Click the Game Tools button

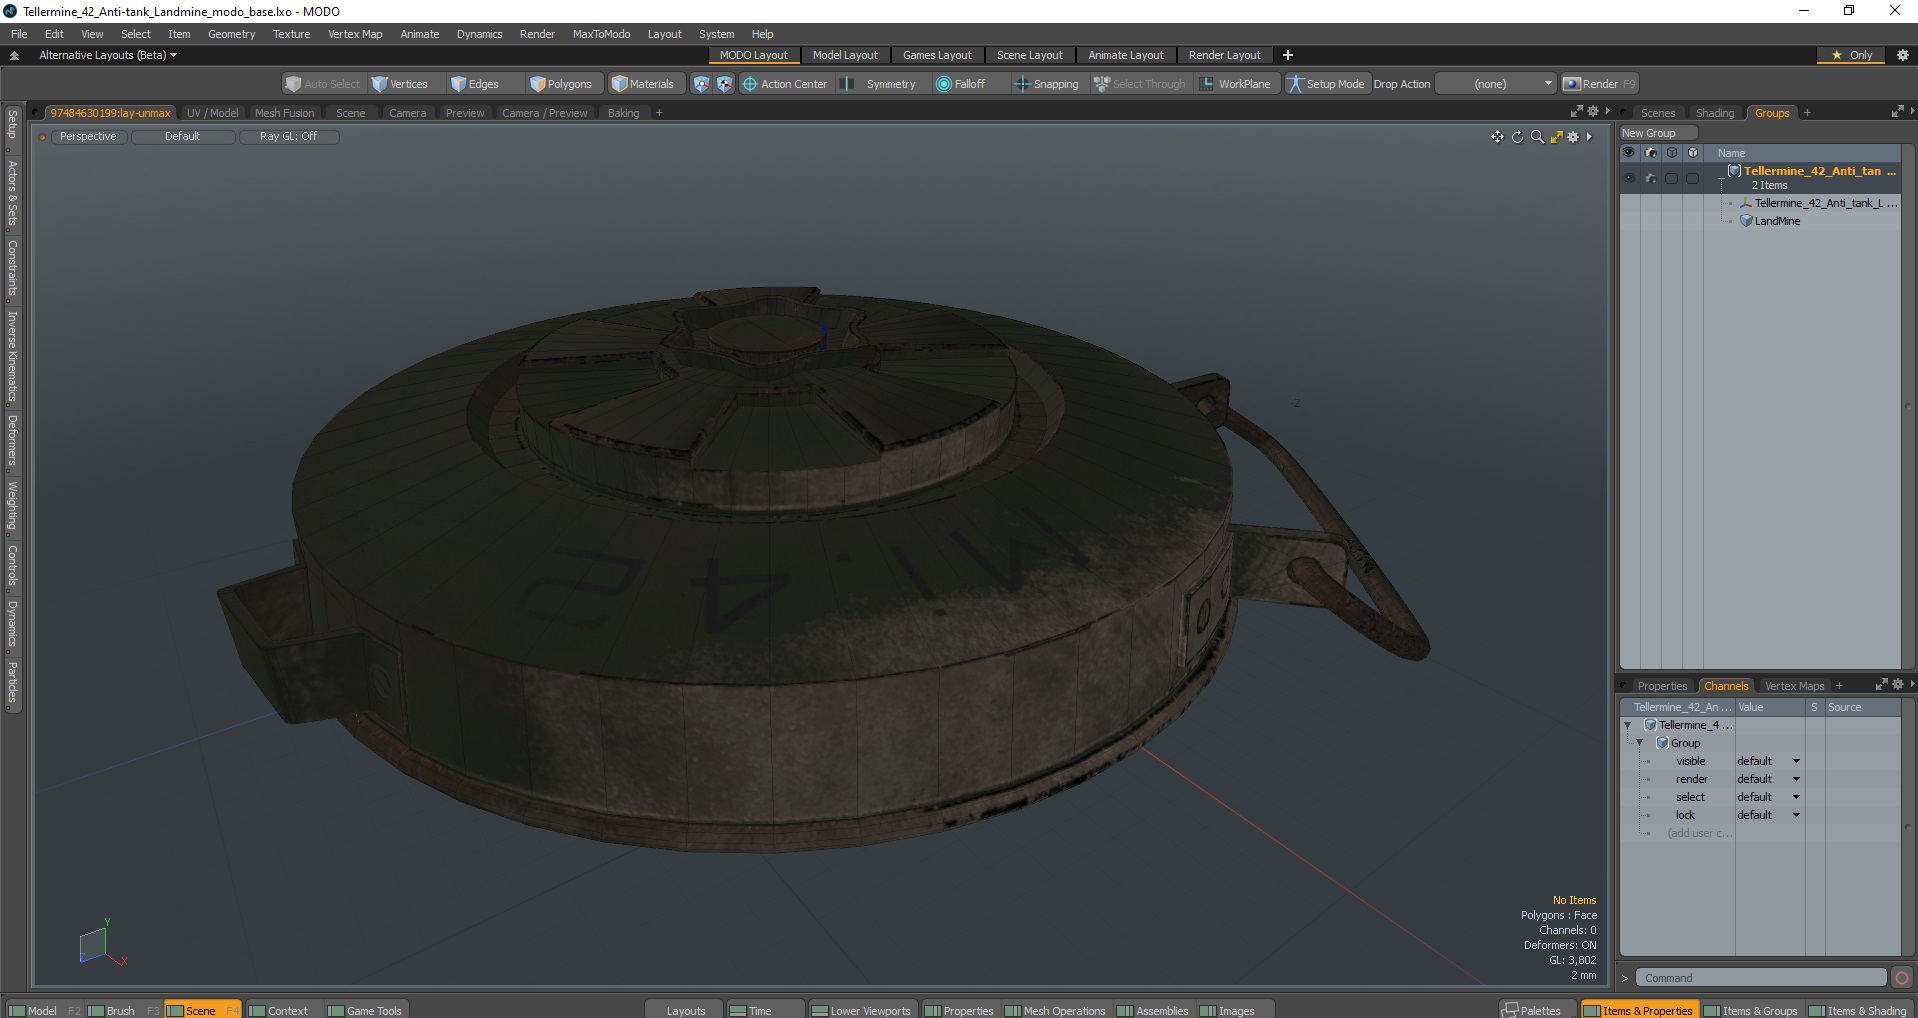[365, 1010]
